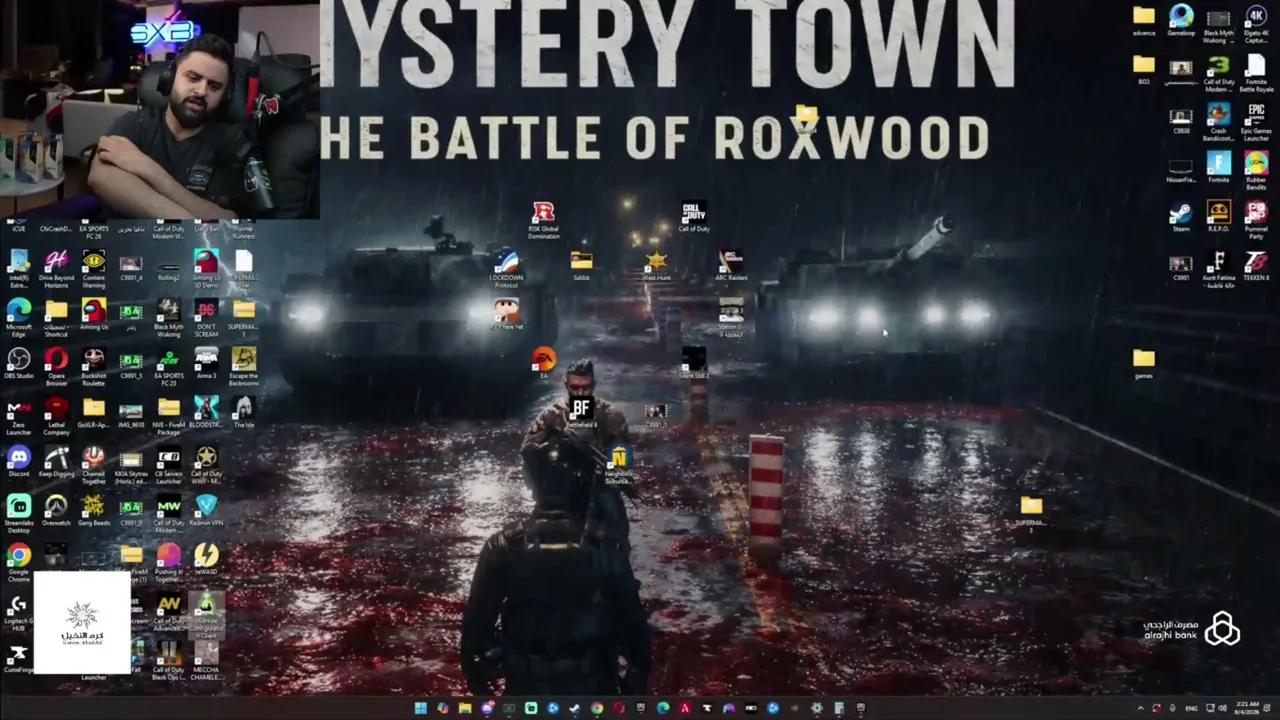This screenshot has height=720, width=1280.
Task: Select the Elgato 4K Capture icon
Action: click(1256, 21)
